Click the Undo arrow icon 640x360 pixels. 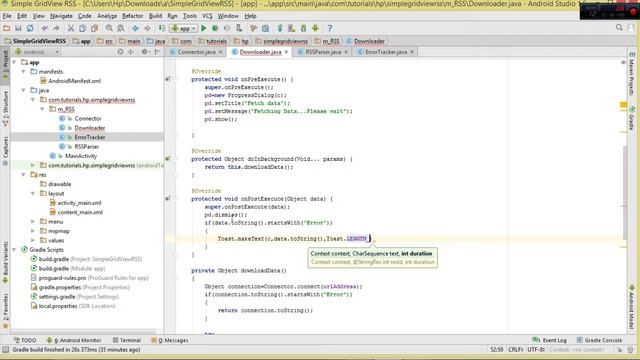click(44, 28)
